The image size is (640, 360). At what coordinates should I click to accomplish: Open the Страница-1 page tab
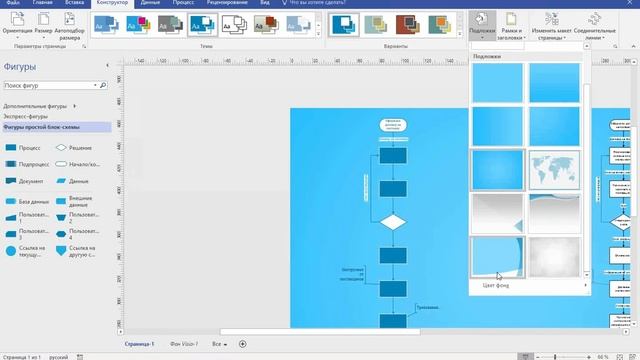coord(140,344)
